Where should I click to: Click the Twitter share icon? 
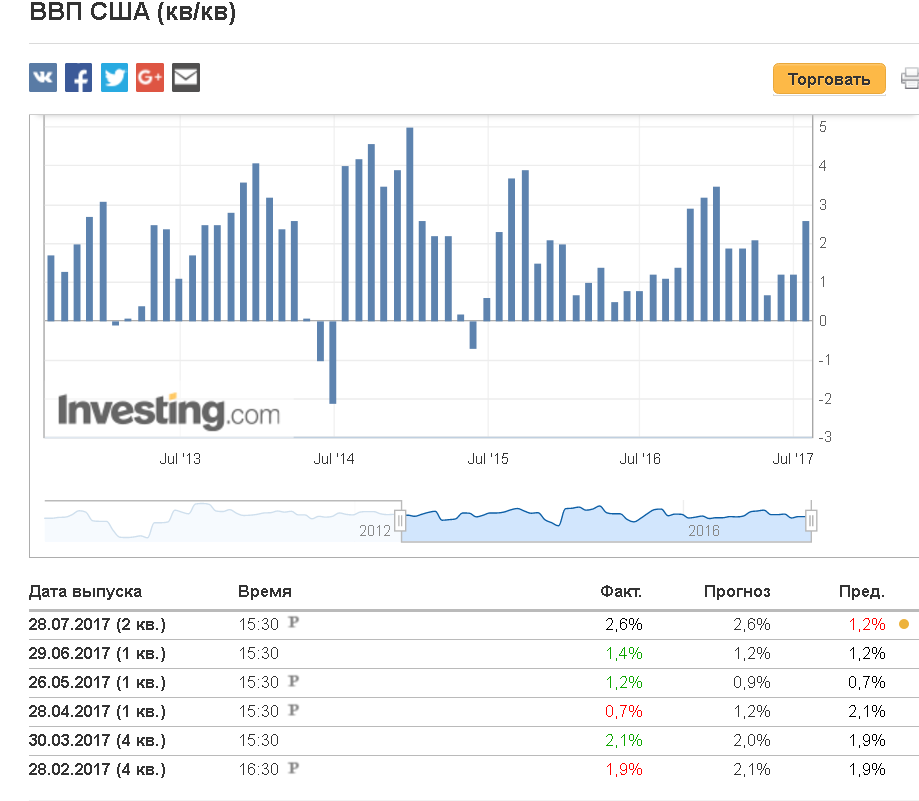114,77
